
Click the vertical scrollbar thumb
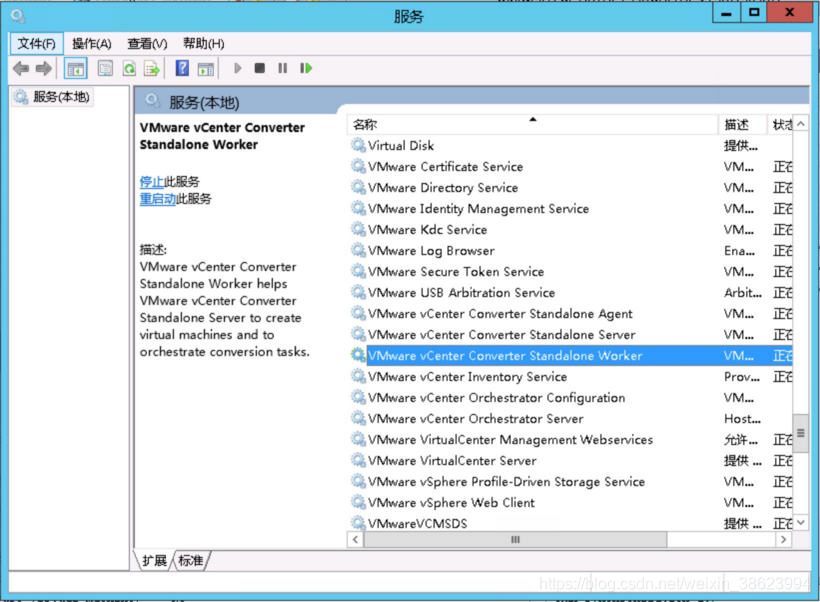(x=801, y=433)
